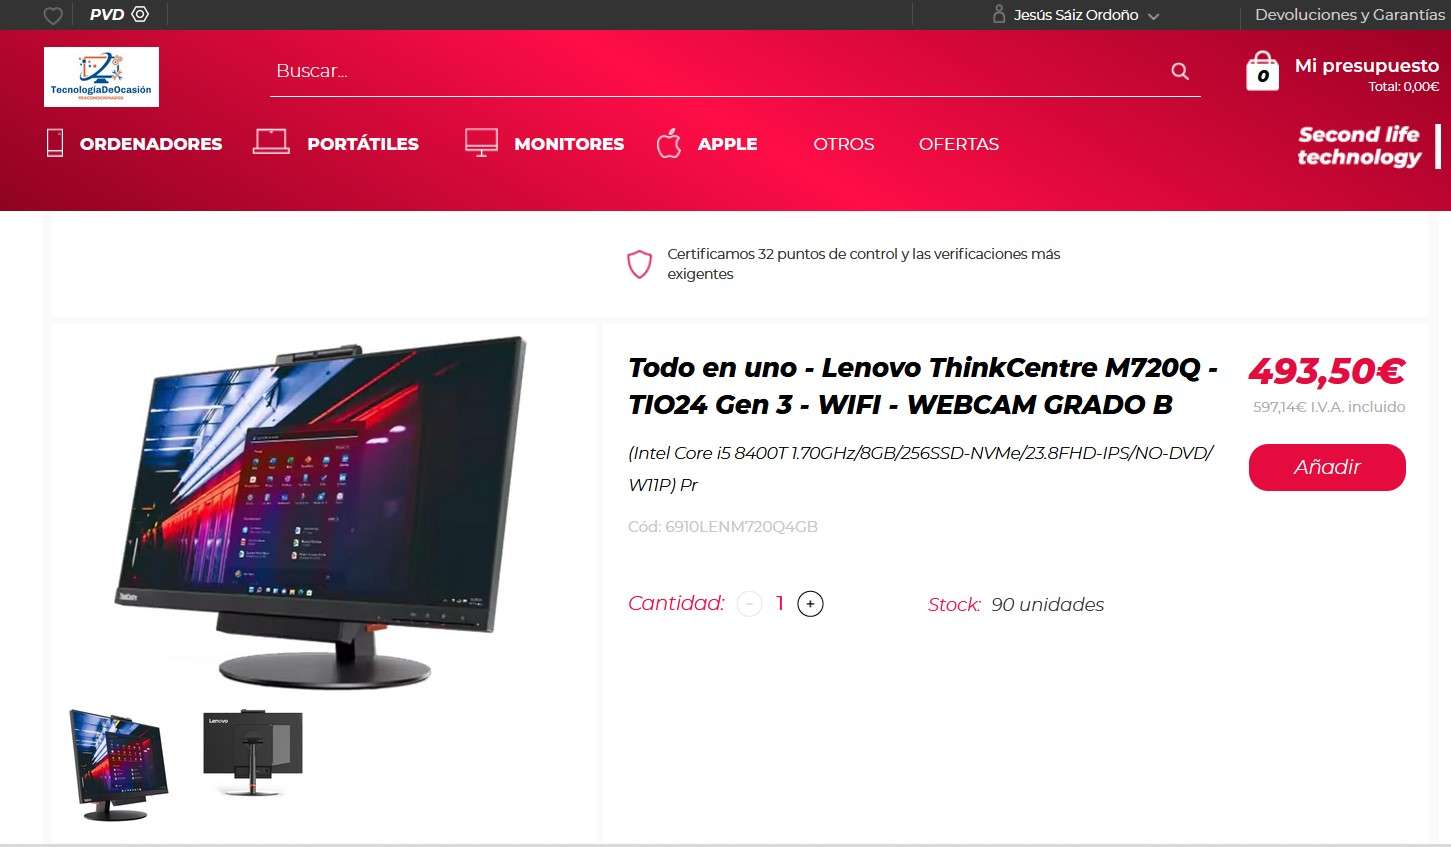Open Devoluciones y Garantías link
This screenshot has height=847, width=1451.
click(x=1349, y=15)
